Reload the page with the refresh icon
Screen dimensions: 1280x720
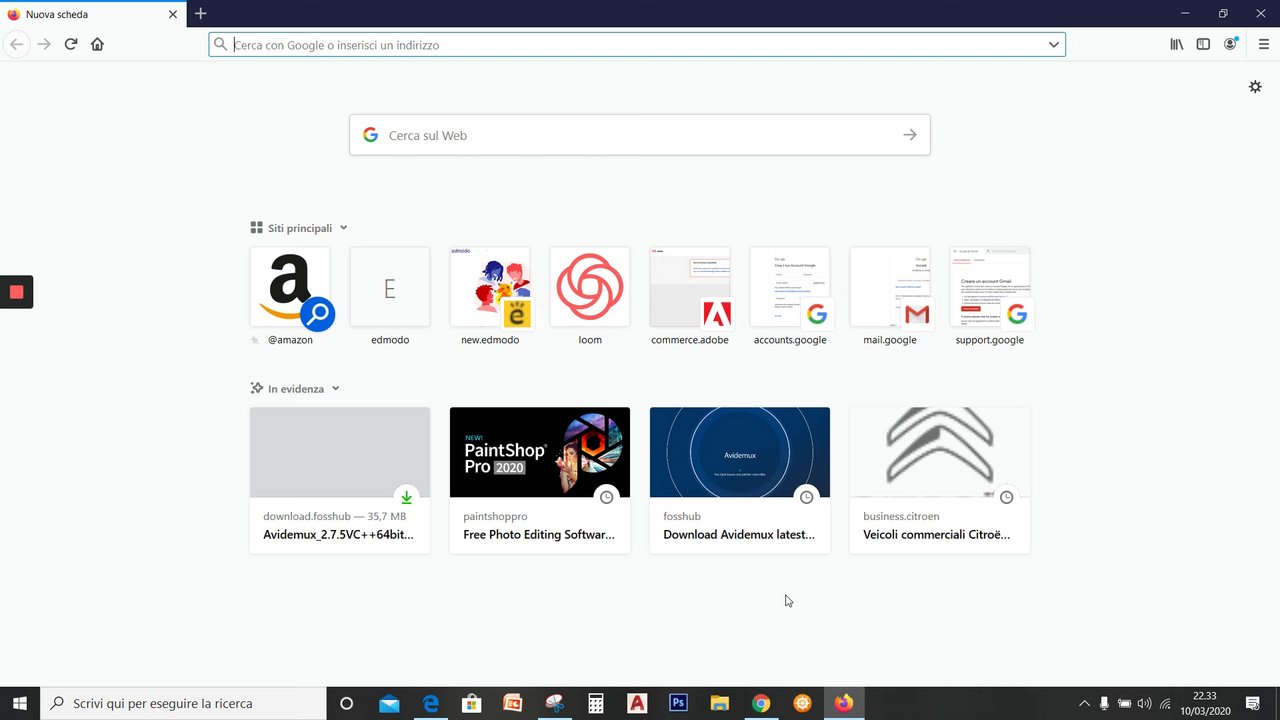71,44
